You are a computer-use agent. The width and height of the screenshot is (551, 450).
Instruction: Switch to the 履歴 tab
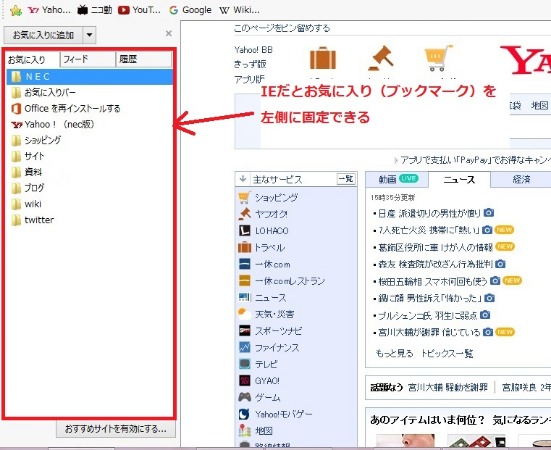click(x=143, y=59)
